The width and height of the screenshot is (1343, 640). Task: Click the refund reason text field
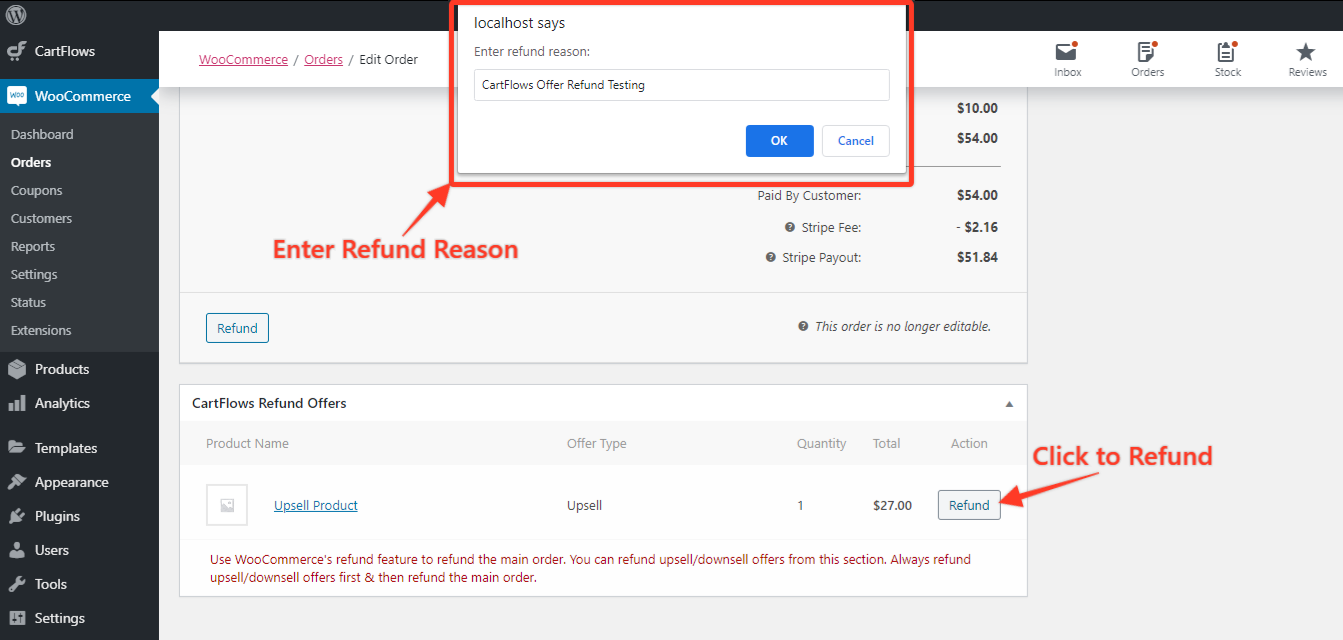click(681, 85)
